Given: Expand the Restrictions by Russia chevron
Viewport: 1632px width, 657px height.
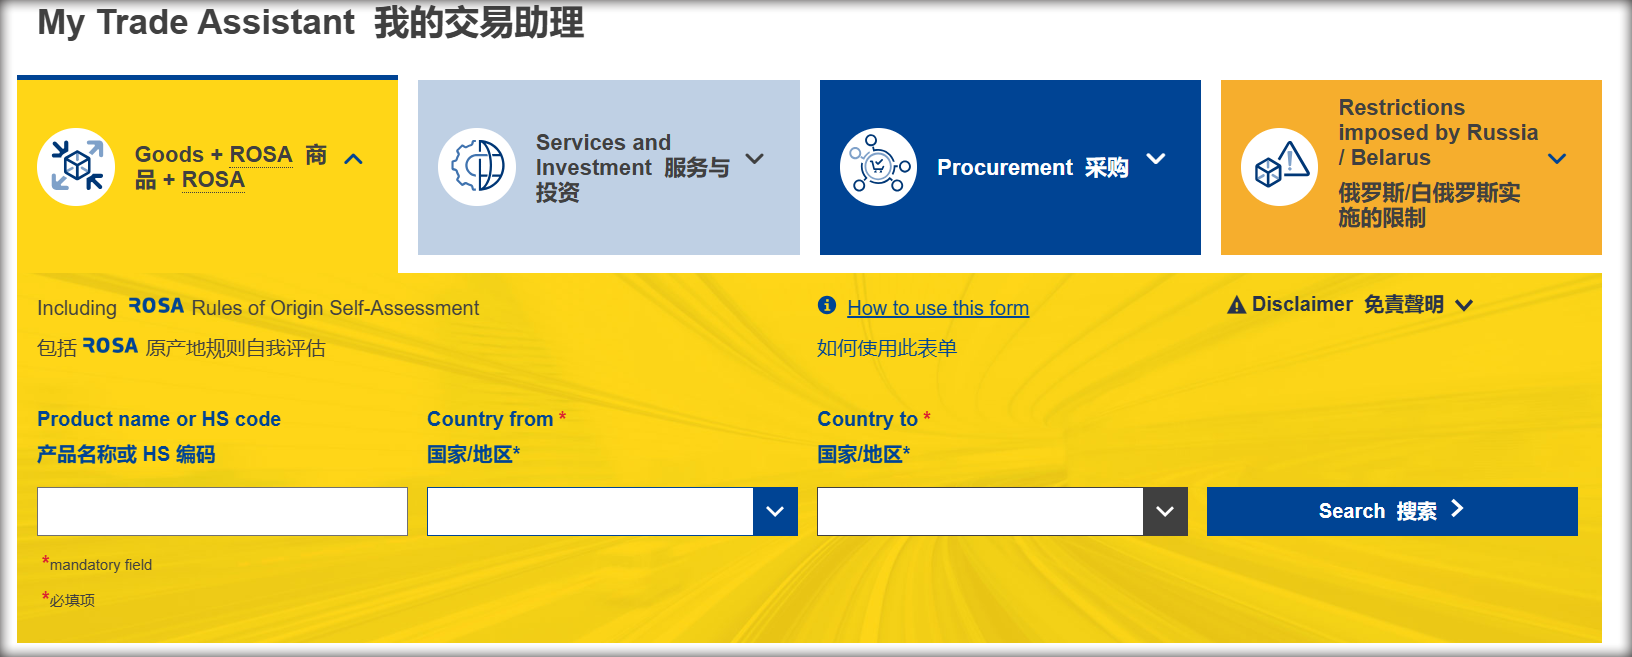Looking at the screenshot, I should point(1557,159).
